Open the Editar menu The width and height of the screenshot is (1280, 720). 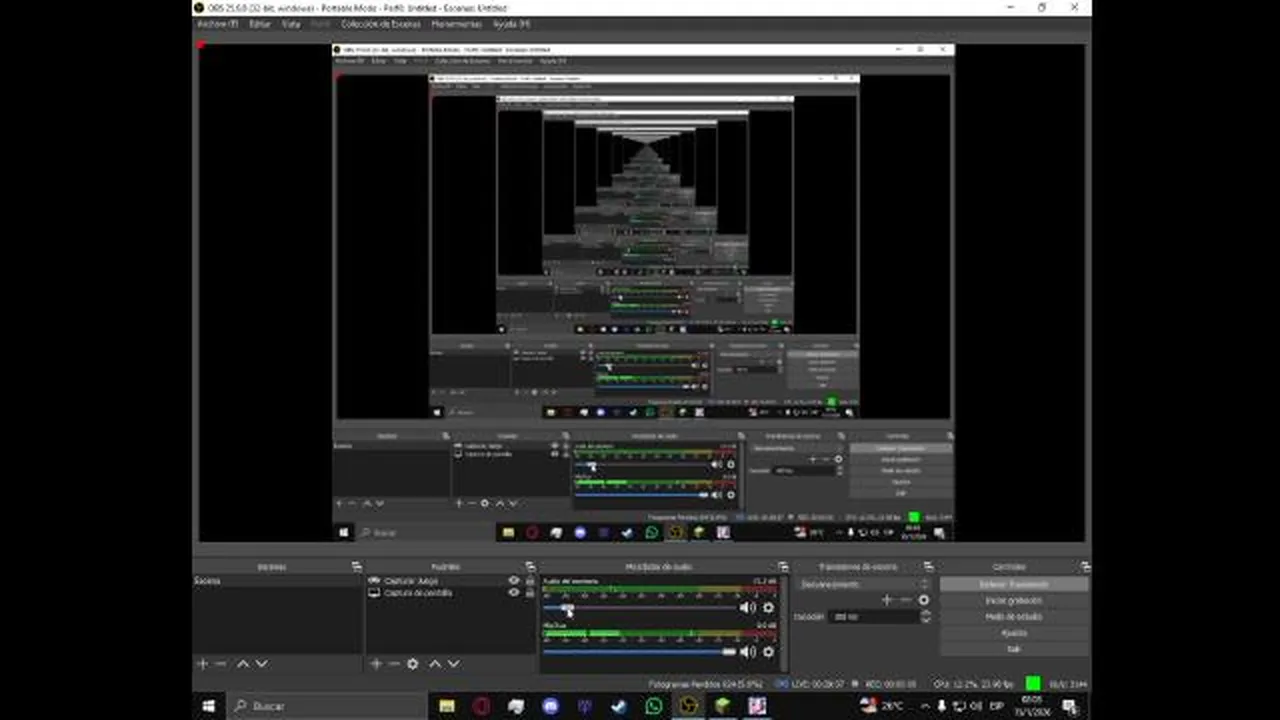point(259,24)
